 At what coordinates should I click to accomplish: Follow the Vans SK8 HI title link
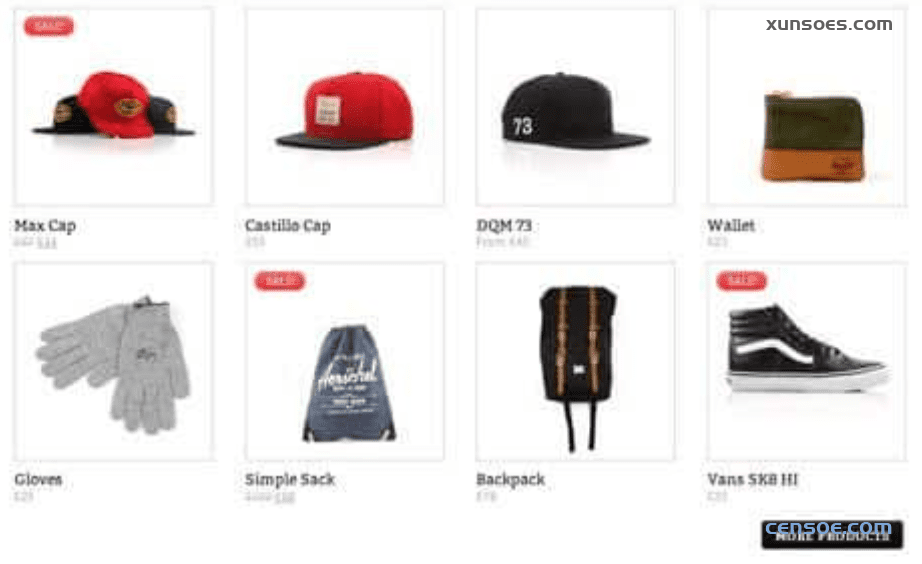point(753,479)
